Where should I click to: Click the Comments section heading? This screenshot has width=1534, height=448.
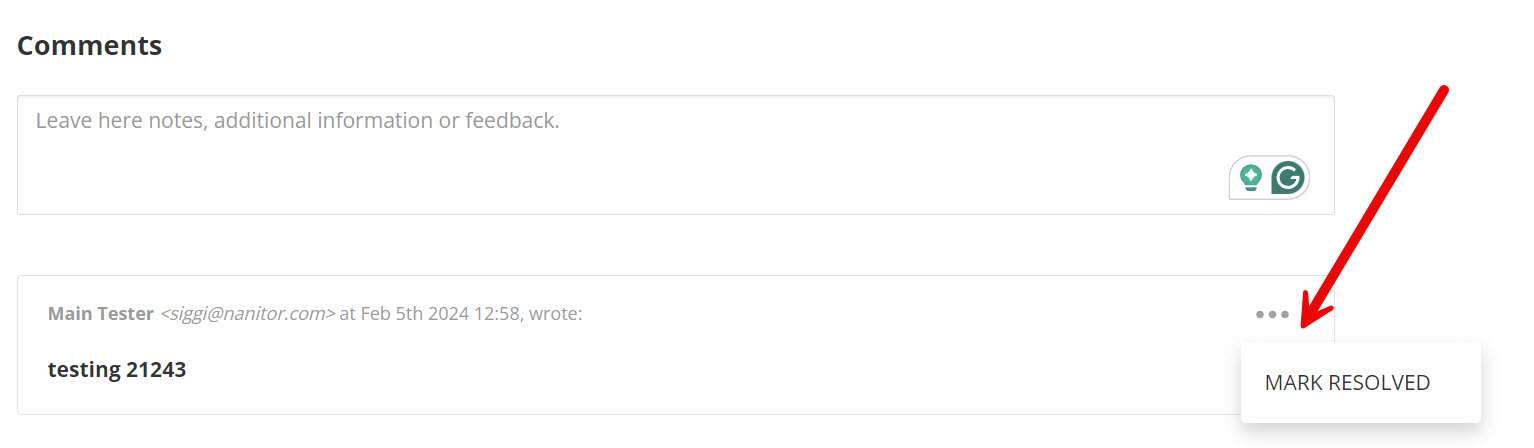90,45
